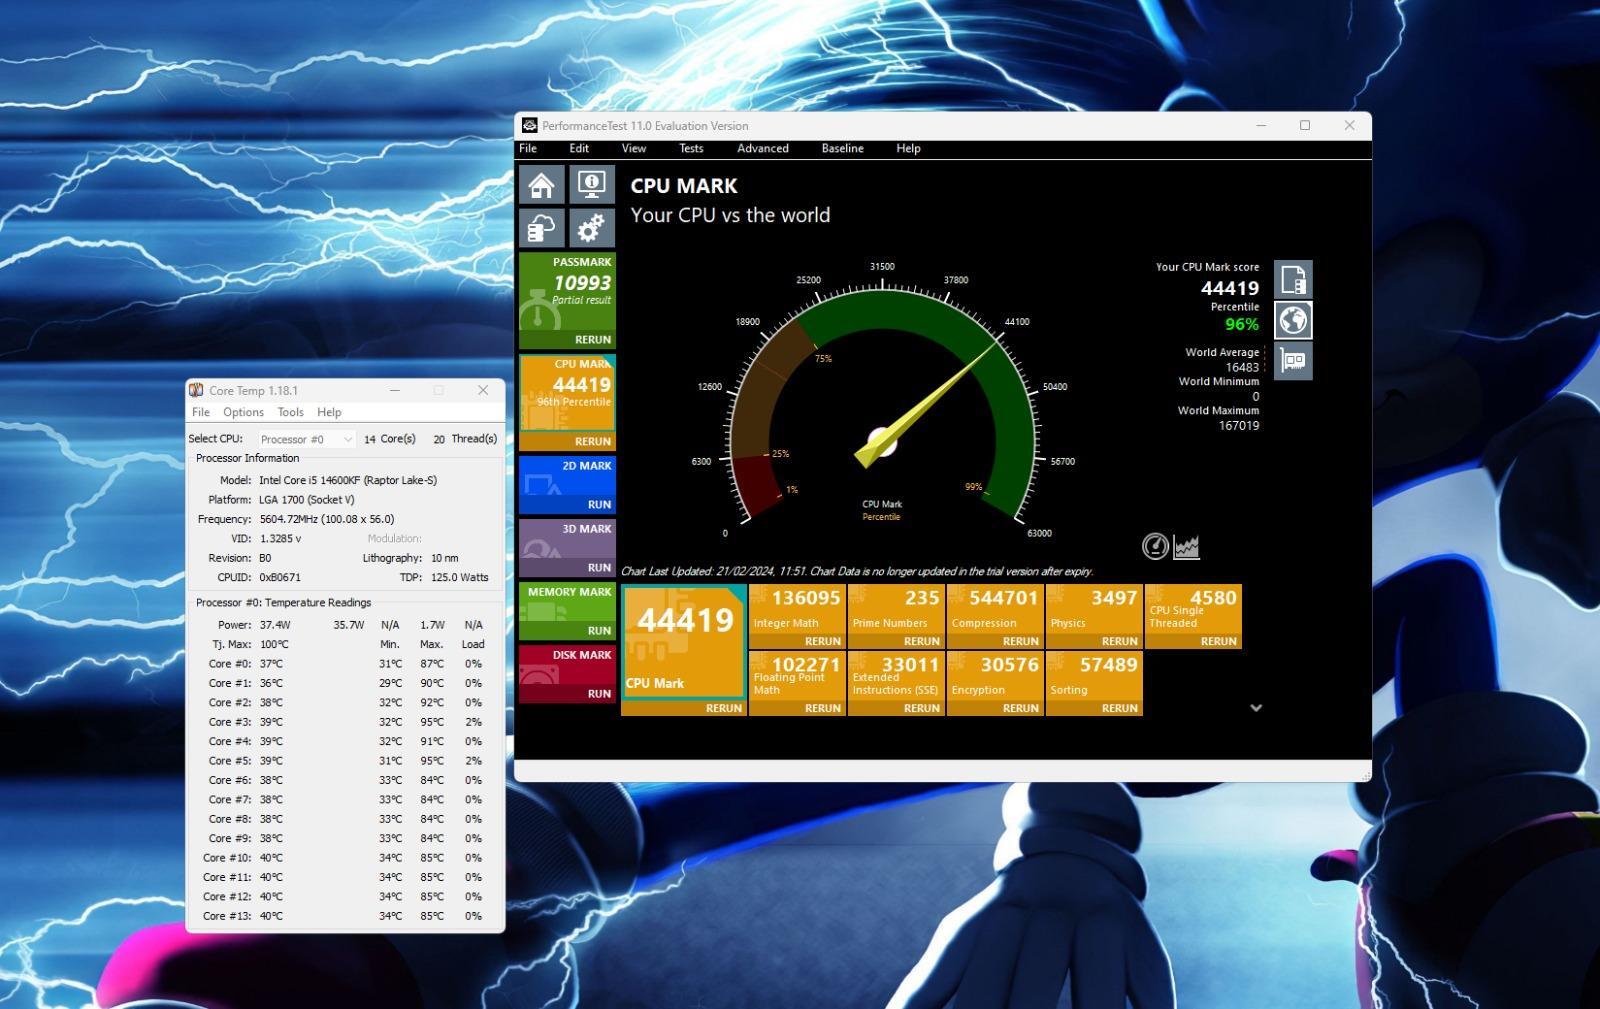Viewport: 1600px width, 1009px height.
Task: Click the Integer Math score 136095
Action: coord(806,598)
